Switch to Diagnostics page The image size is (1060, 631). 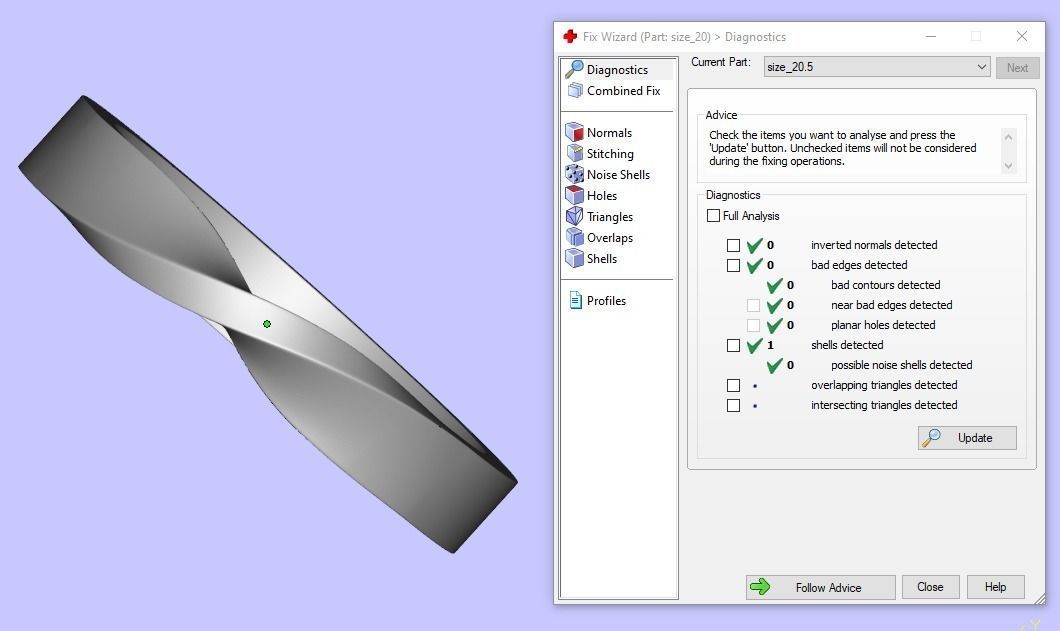pyautogui.click(x=617, y=70)
